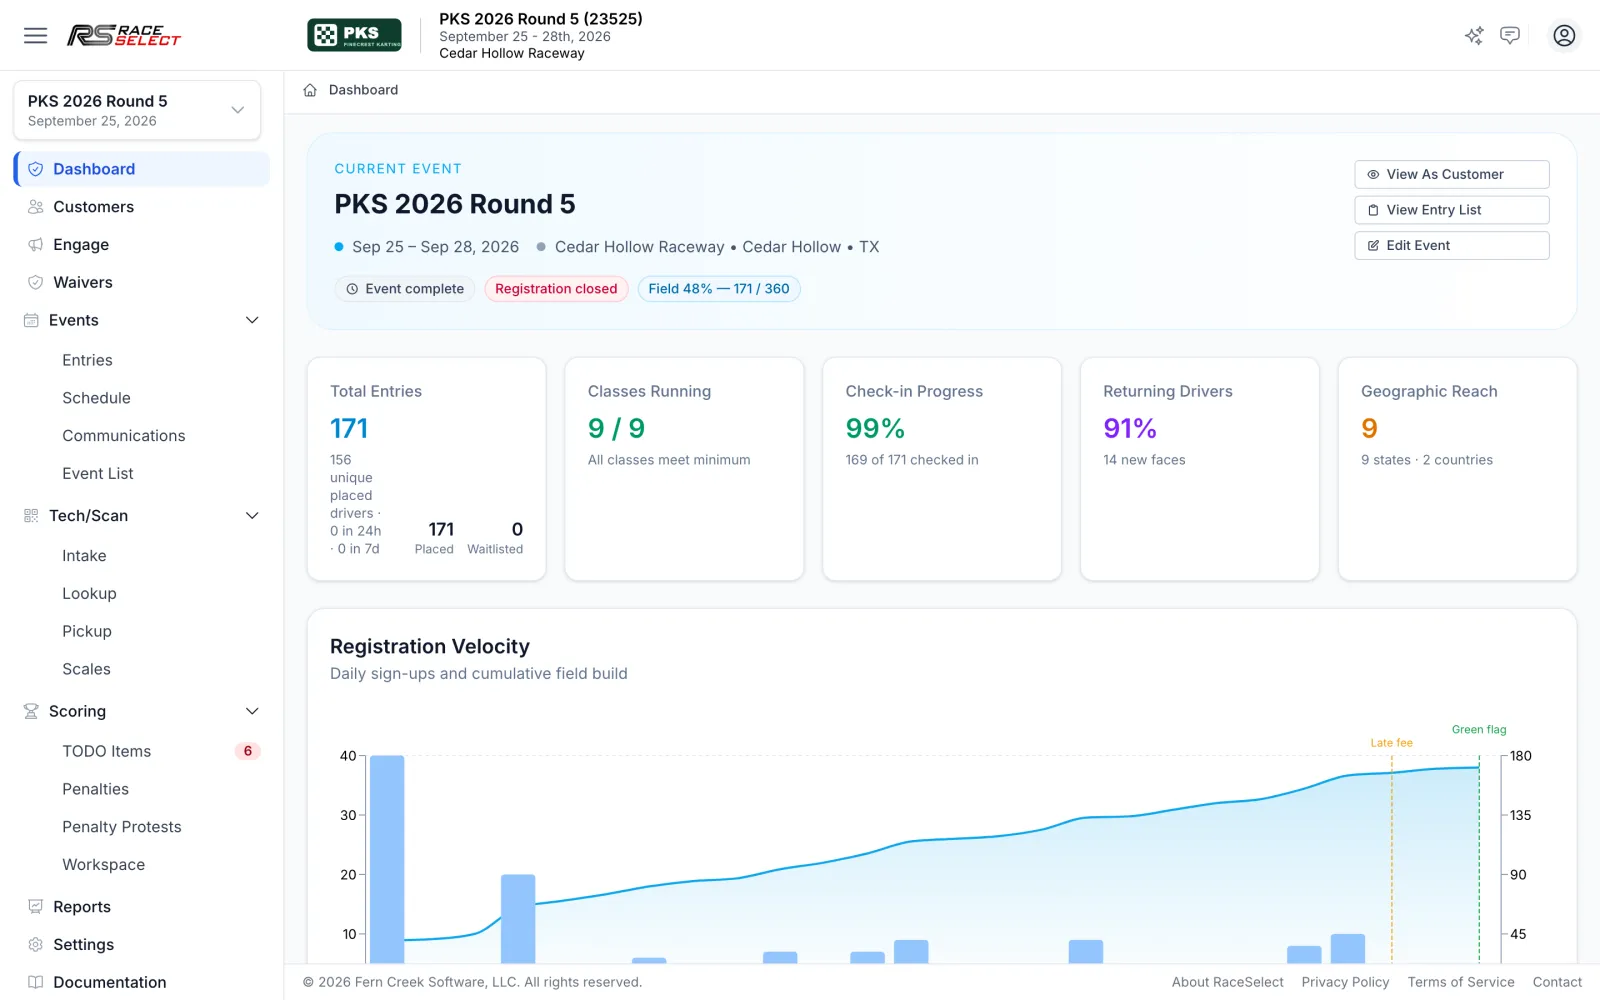Click the Green flag chart marker

pyautogui.click(x=1479, y=730)
